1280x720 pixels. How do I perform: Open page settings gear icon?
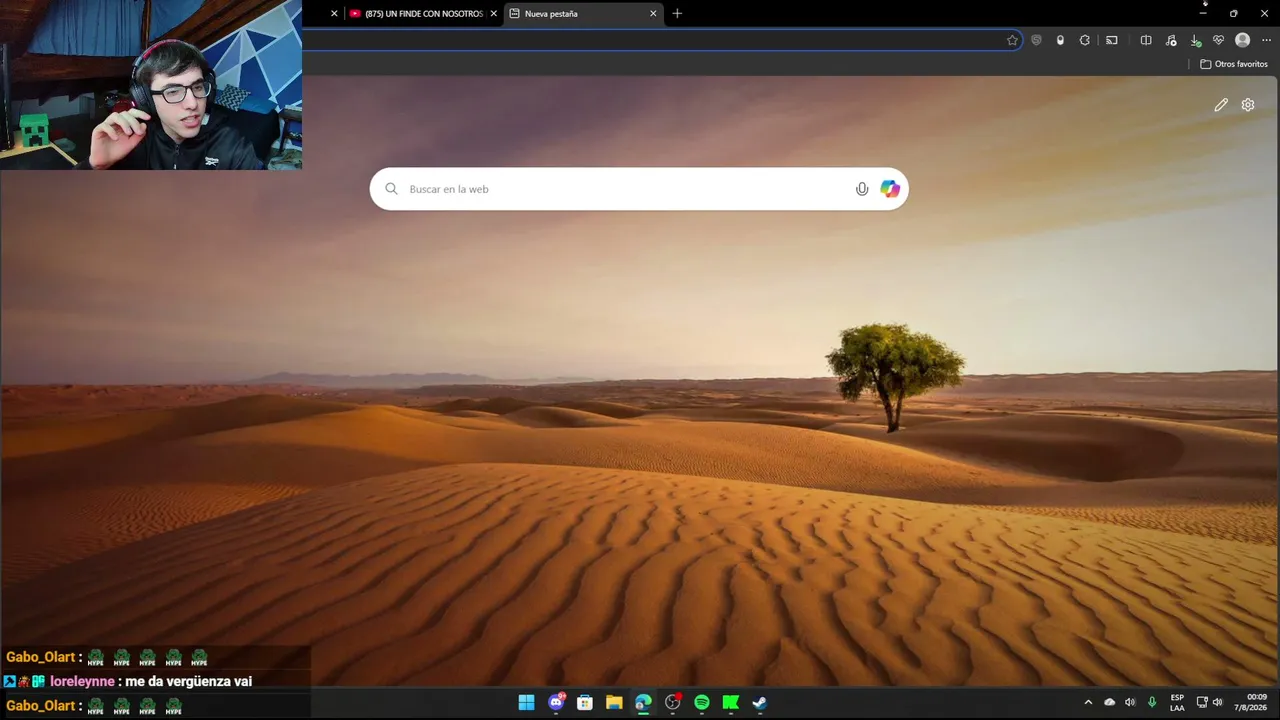[1248, 105]
